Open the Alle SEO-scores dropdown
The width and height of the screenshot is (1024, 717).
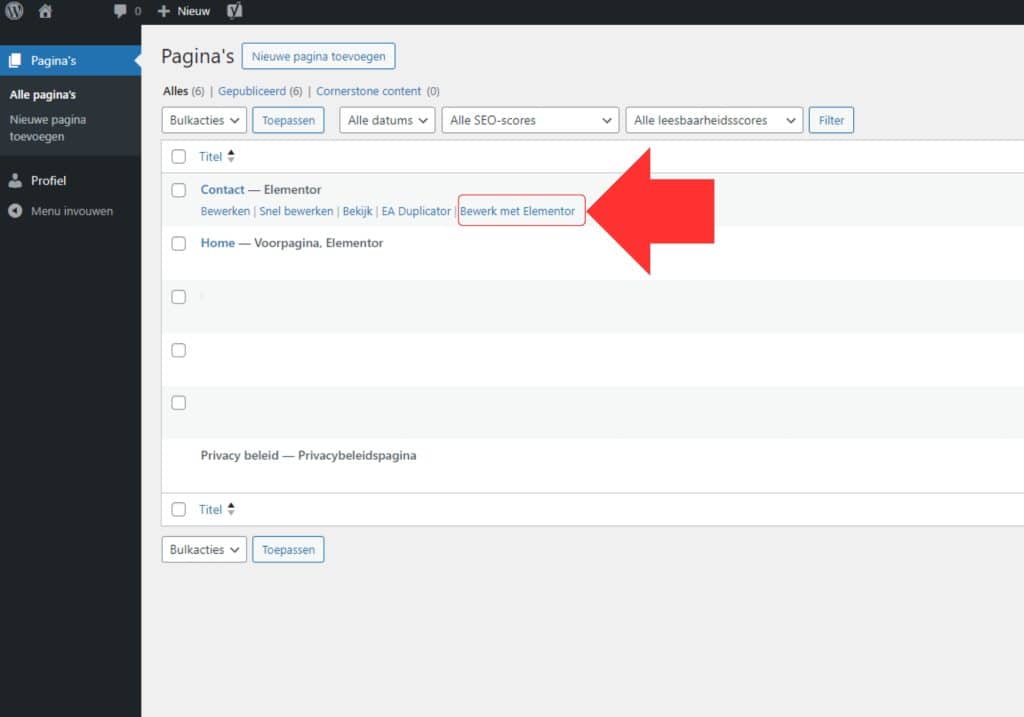[x=530, y=119]
